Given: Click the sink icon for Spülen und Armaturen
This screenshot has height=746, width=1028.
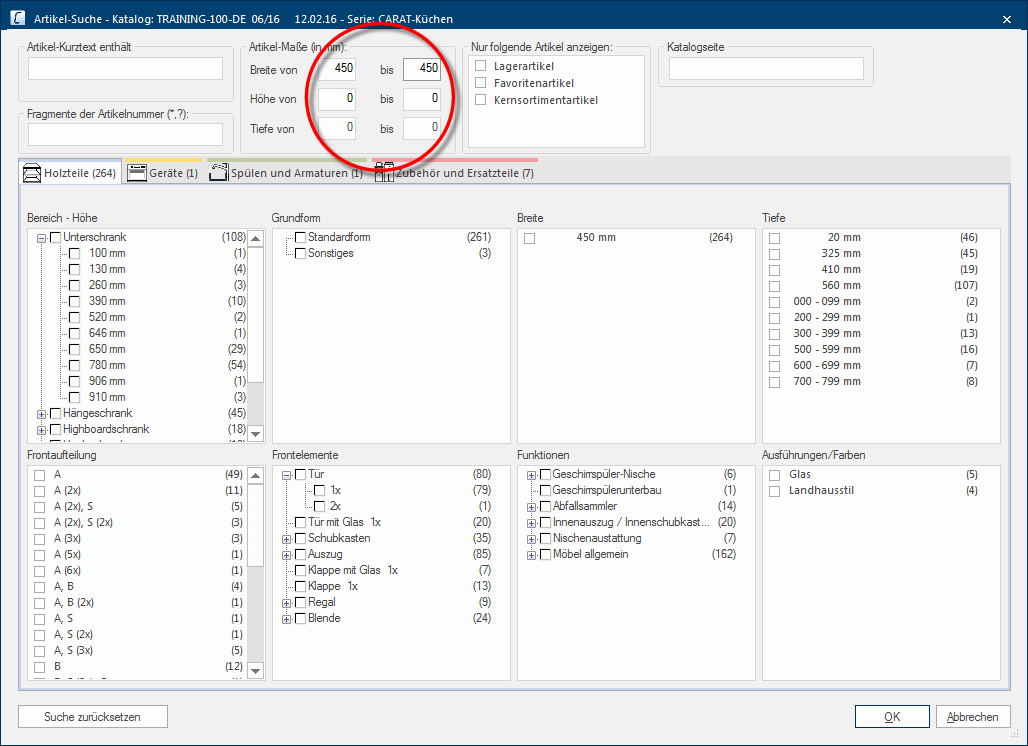Looking at the screenshot, I should [x=218, y=173].
